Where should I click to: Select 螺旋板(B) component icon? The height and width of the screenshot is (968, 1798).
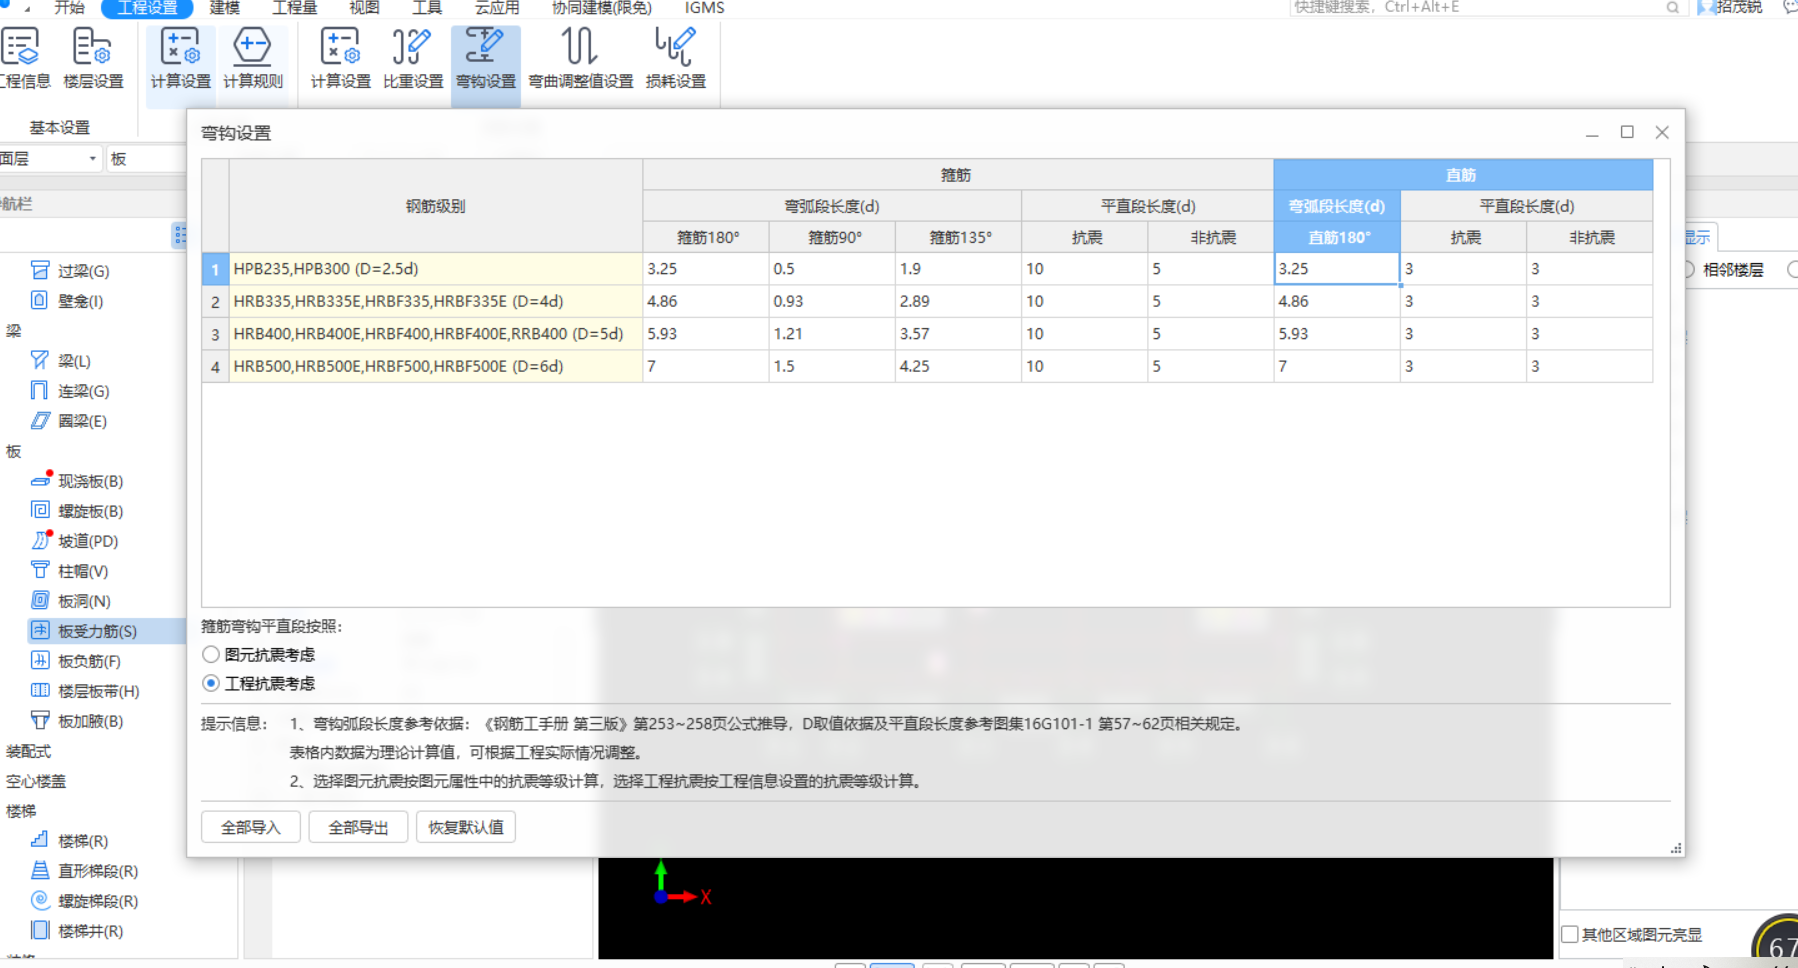40,510
